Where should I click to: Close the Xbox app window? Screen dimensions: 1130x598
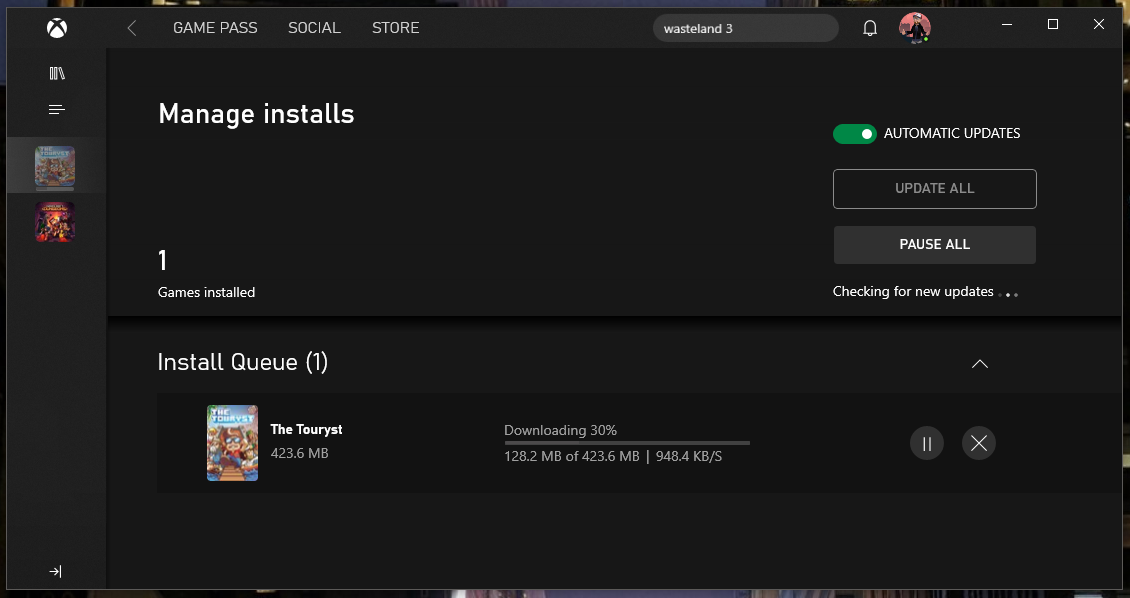1099,24
